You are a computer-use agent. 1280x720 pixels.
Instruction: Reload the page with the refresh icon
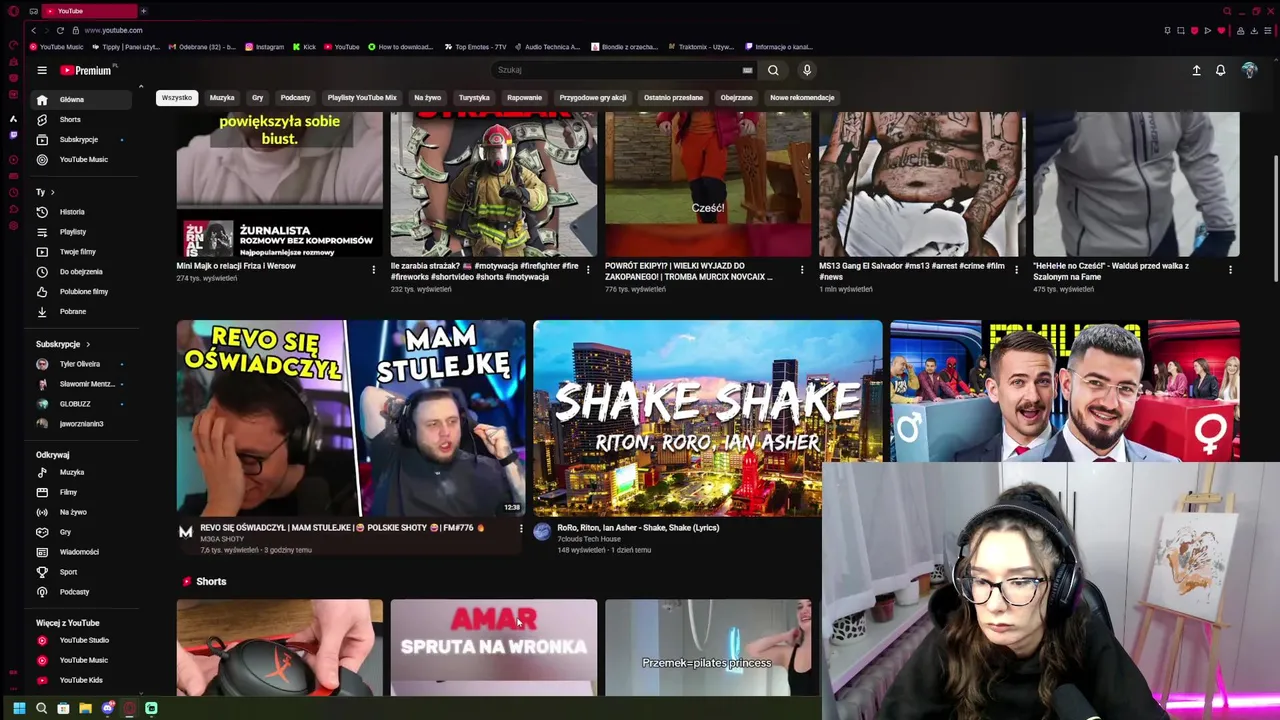60,30
